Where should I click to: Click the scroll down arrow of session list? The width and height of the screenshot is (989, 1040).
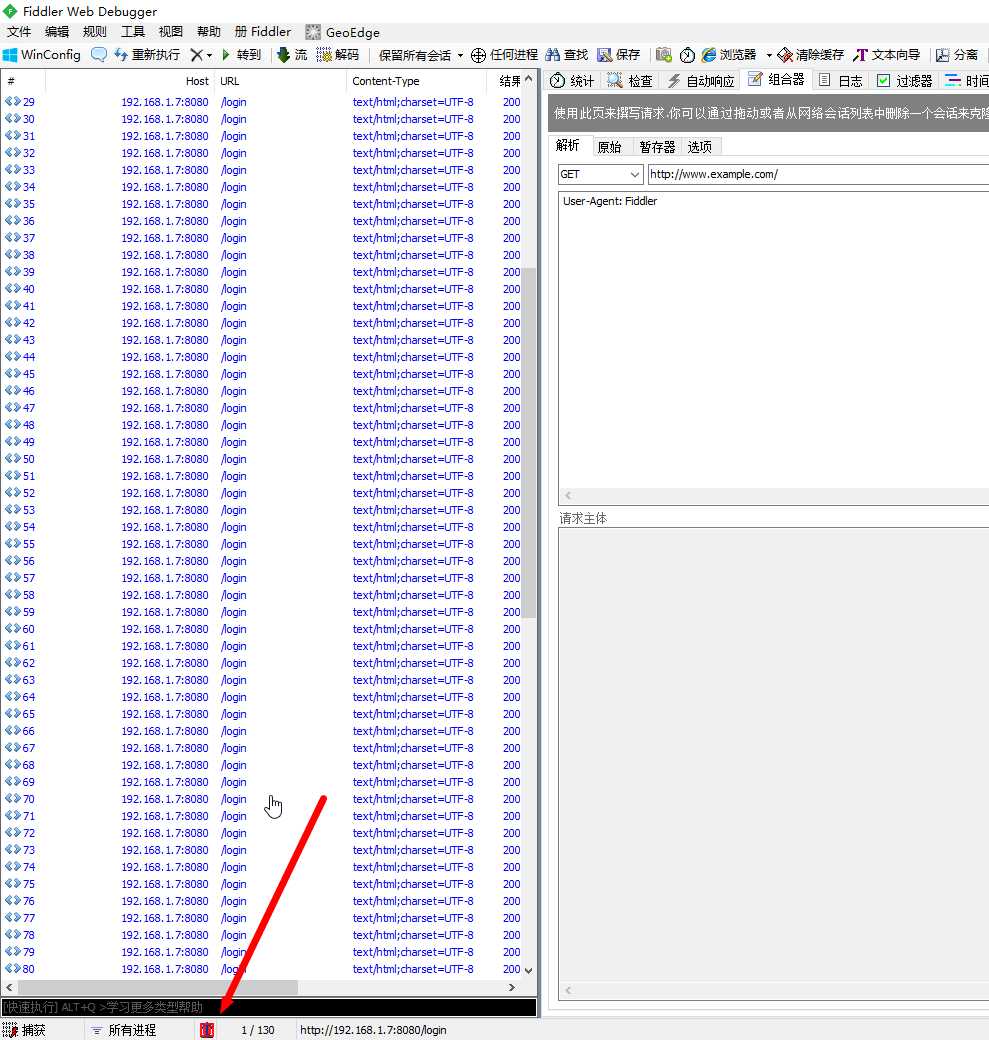[529, 970]
